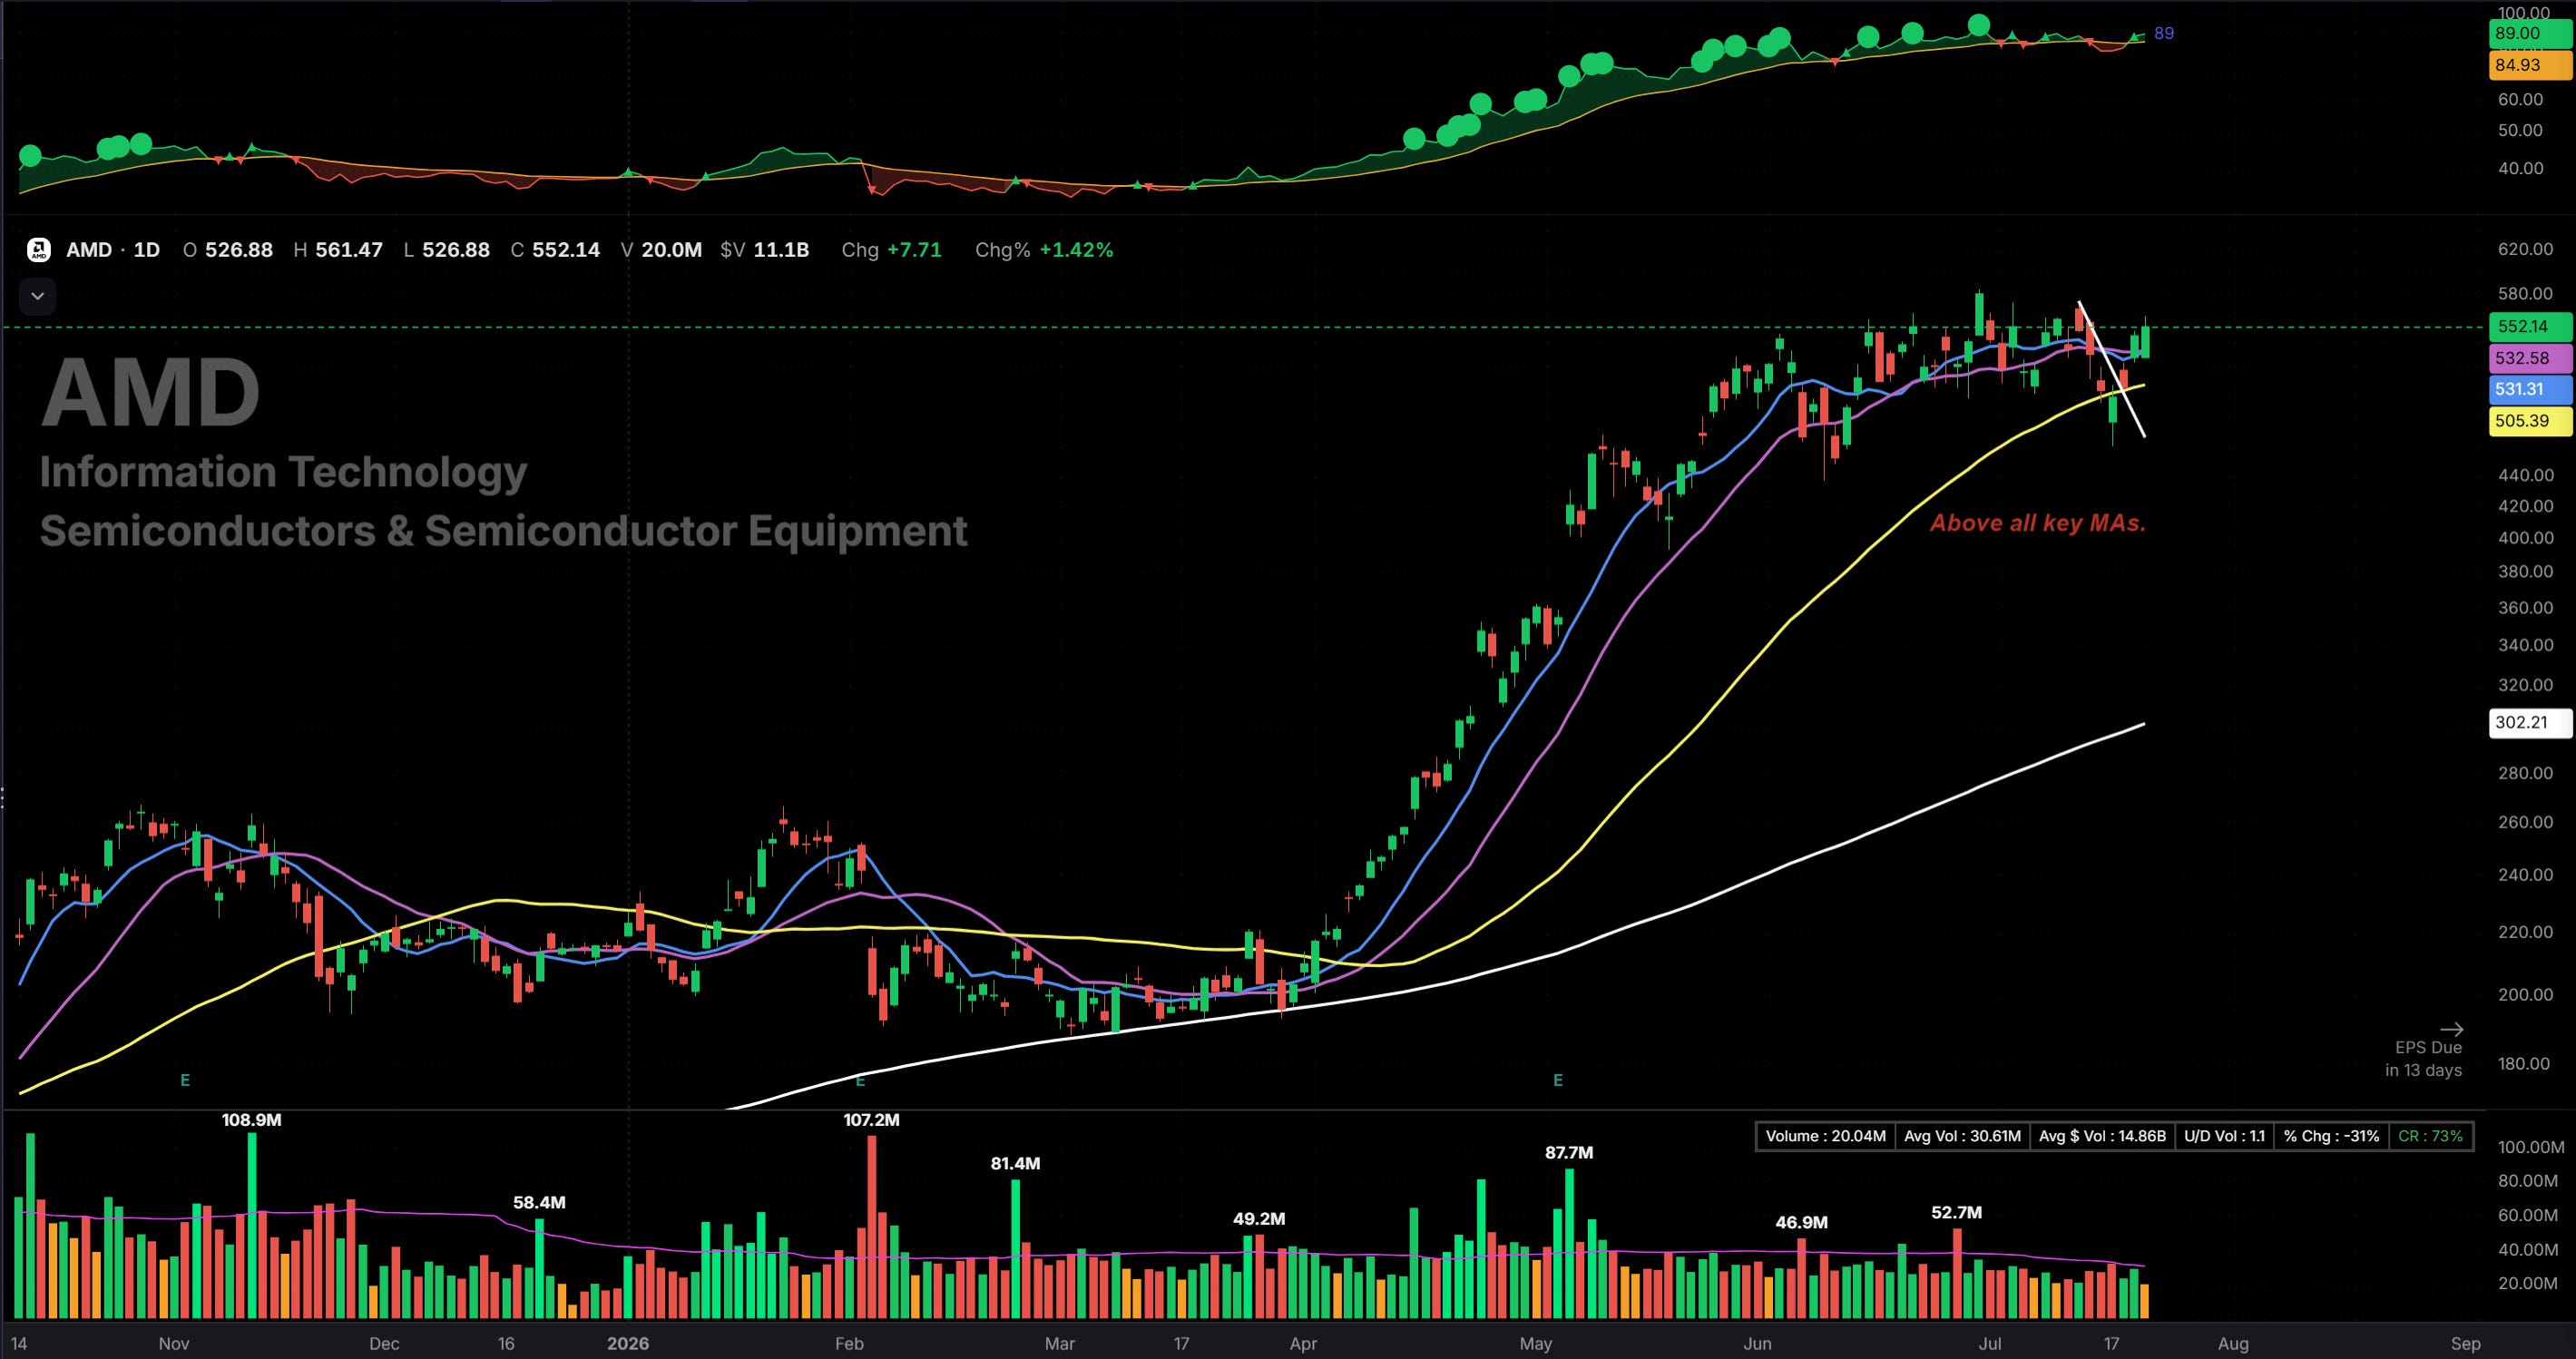The image size is (2576, 1359).
Task: Click the Nov label on the time axis
Action: (174, 1343)
